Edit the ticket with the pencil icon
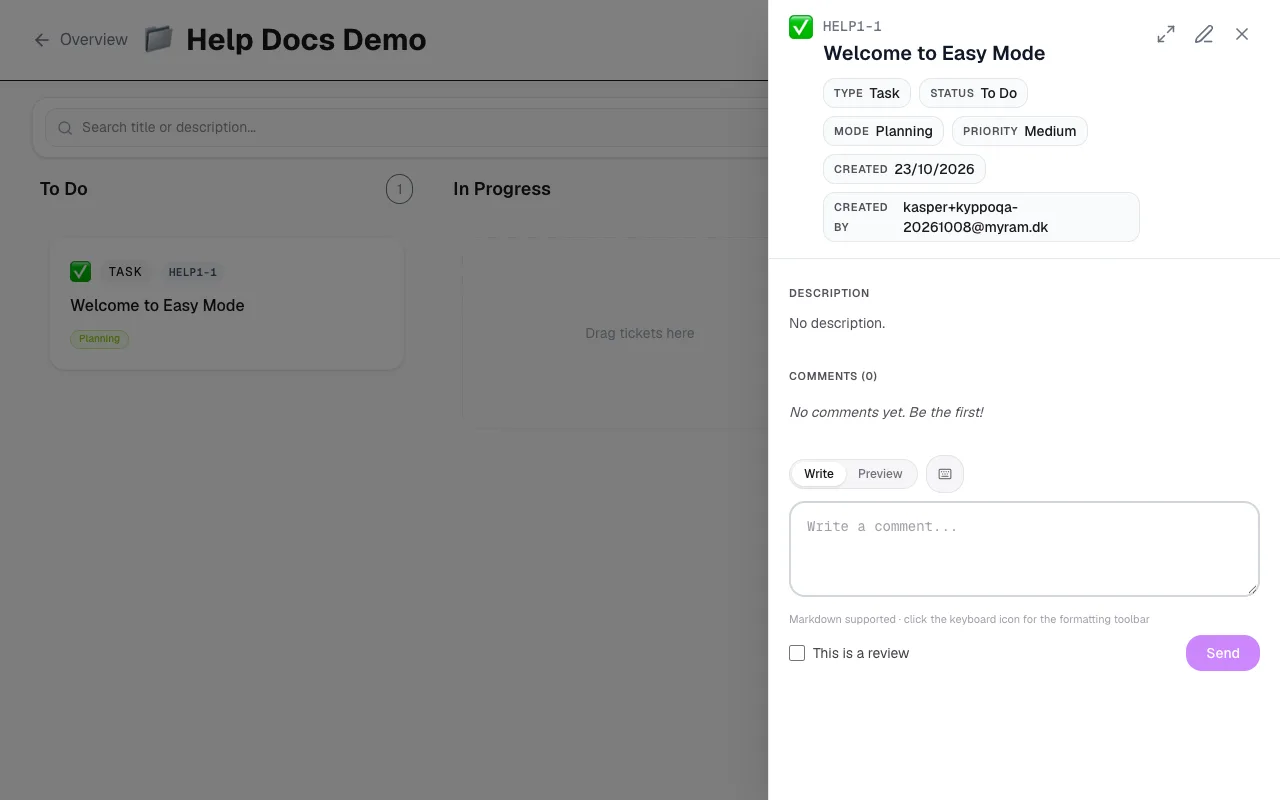 [1204, 35]
